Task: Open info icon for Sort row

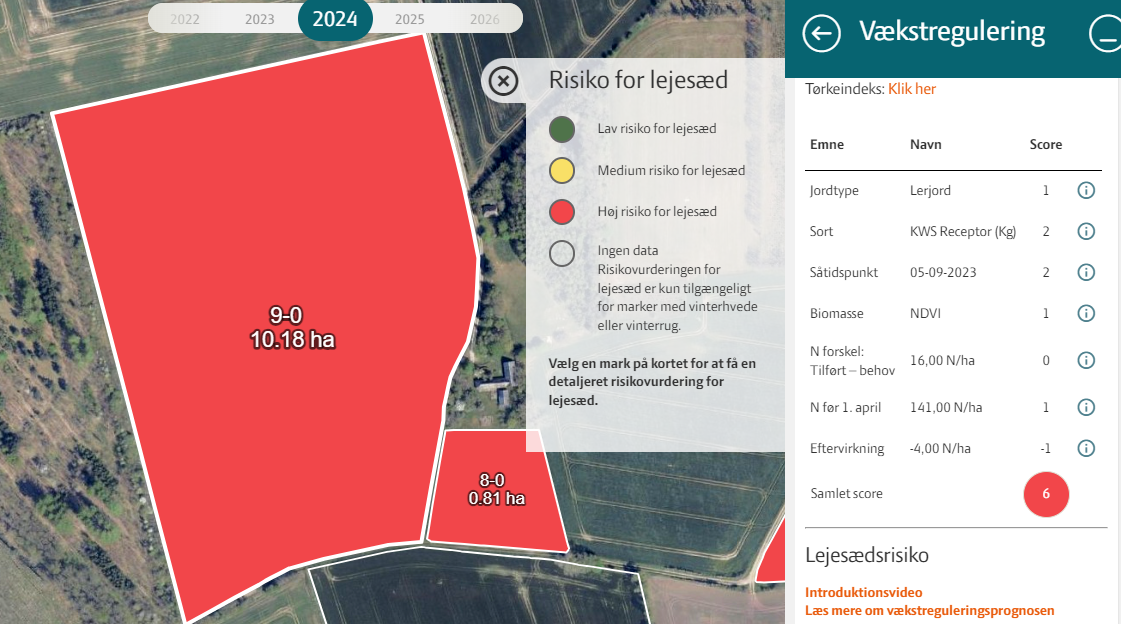Action: pyautogui.click(x=1086, y=232)
